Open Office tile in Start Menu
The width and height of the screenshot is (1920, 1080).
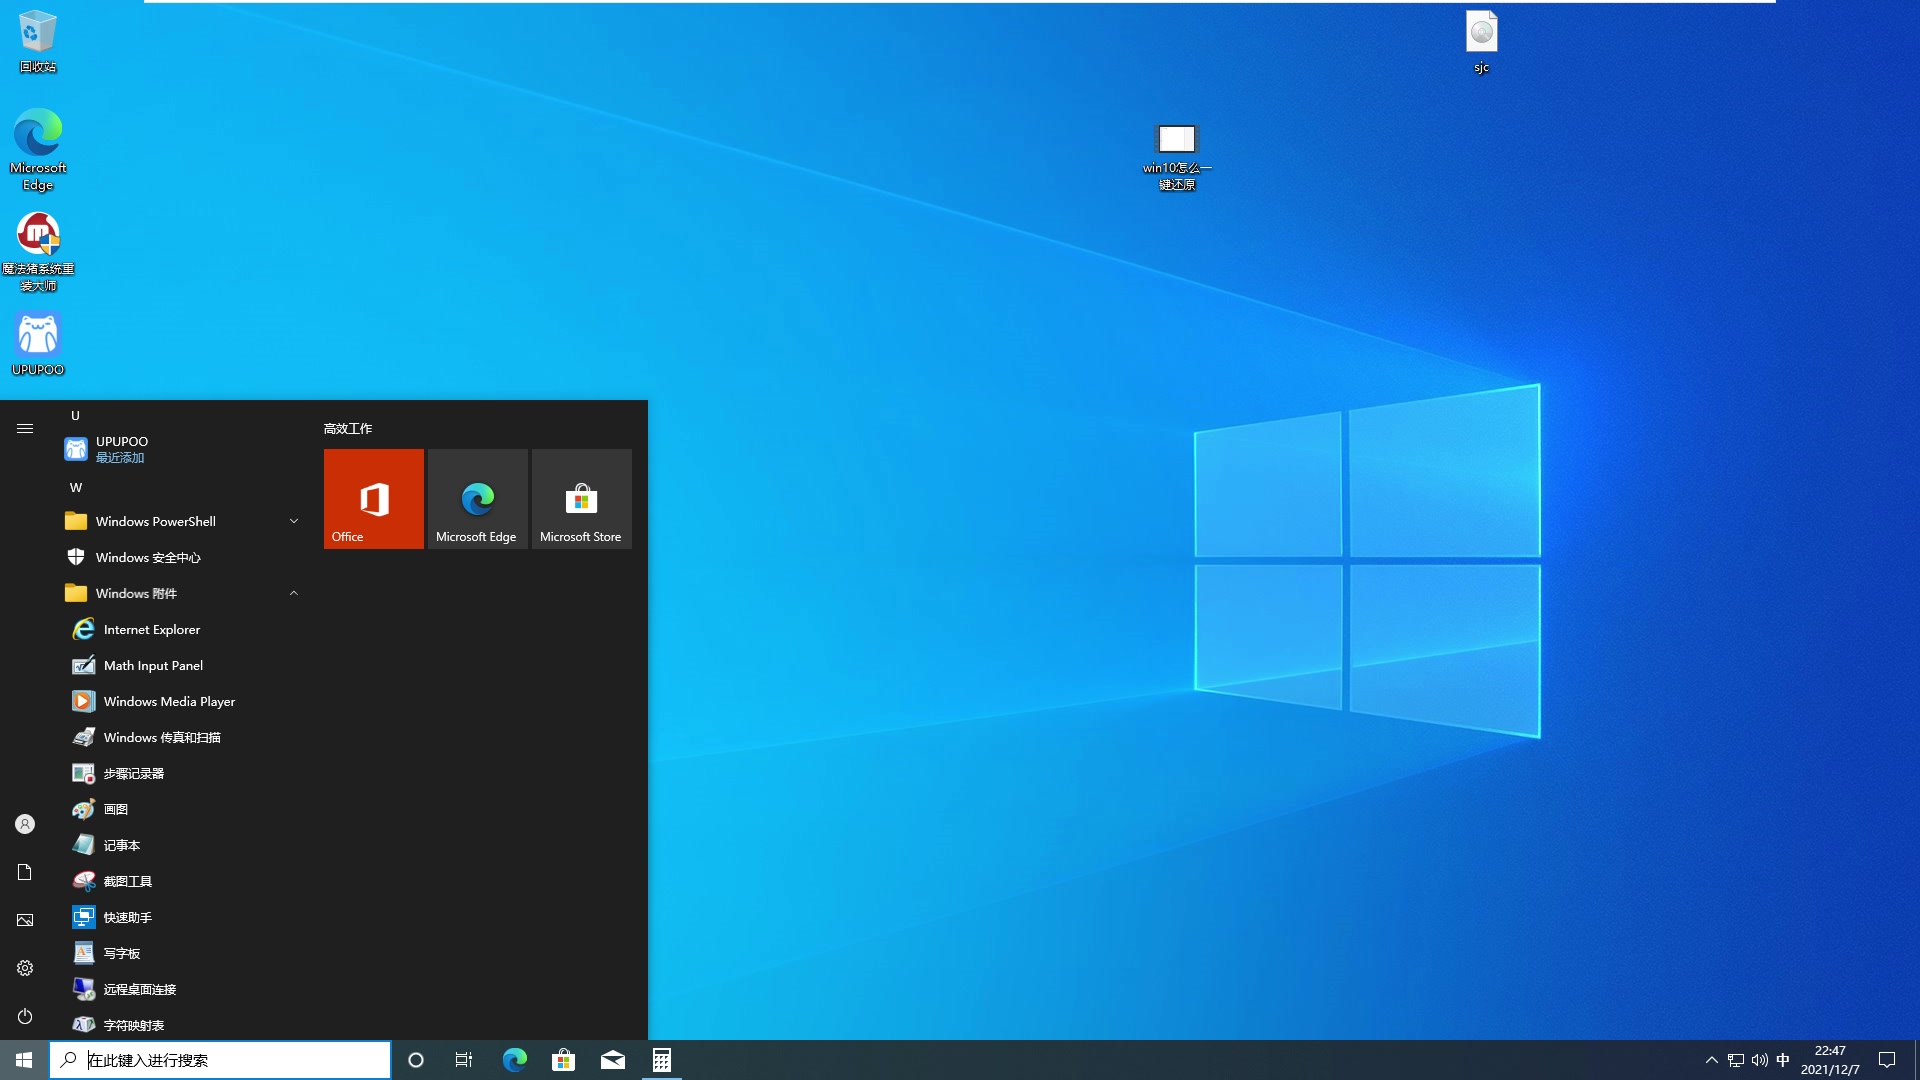click(x=373, y=498)
